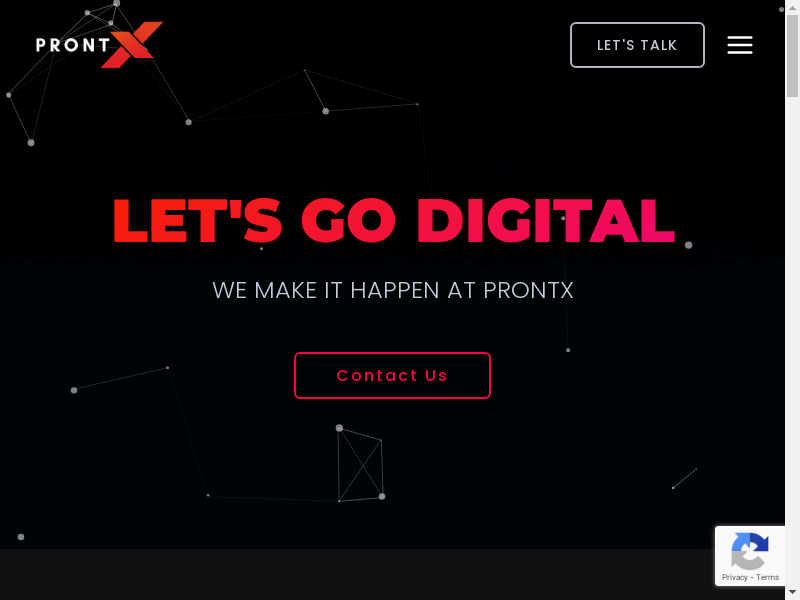Click the white PRONT text in the logo
This screenshot has width=800, height=600.
72,45
